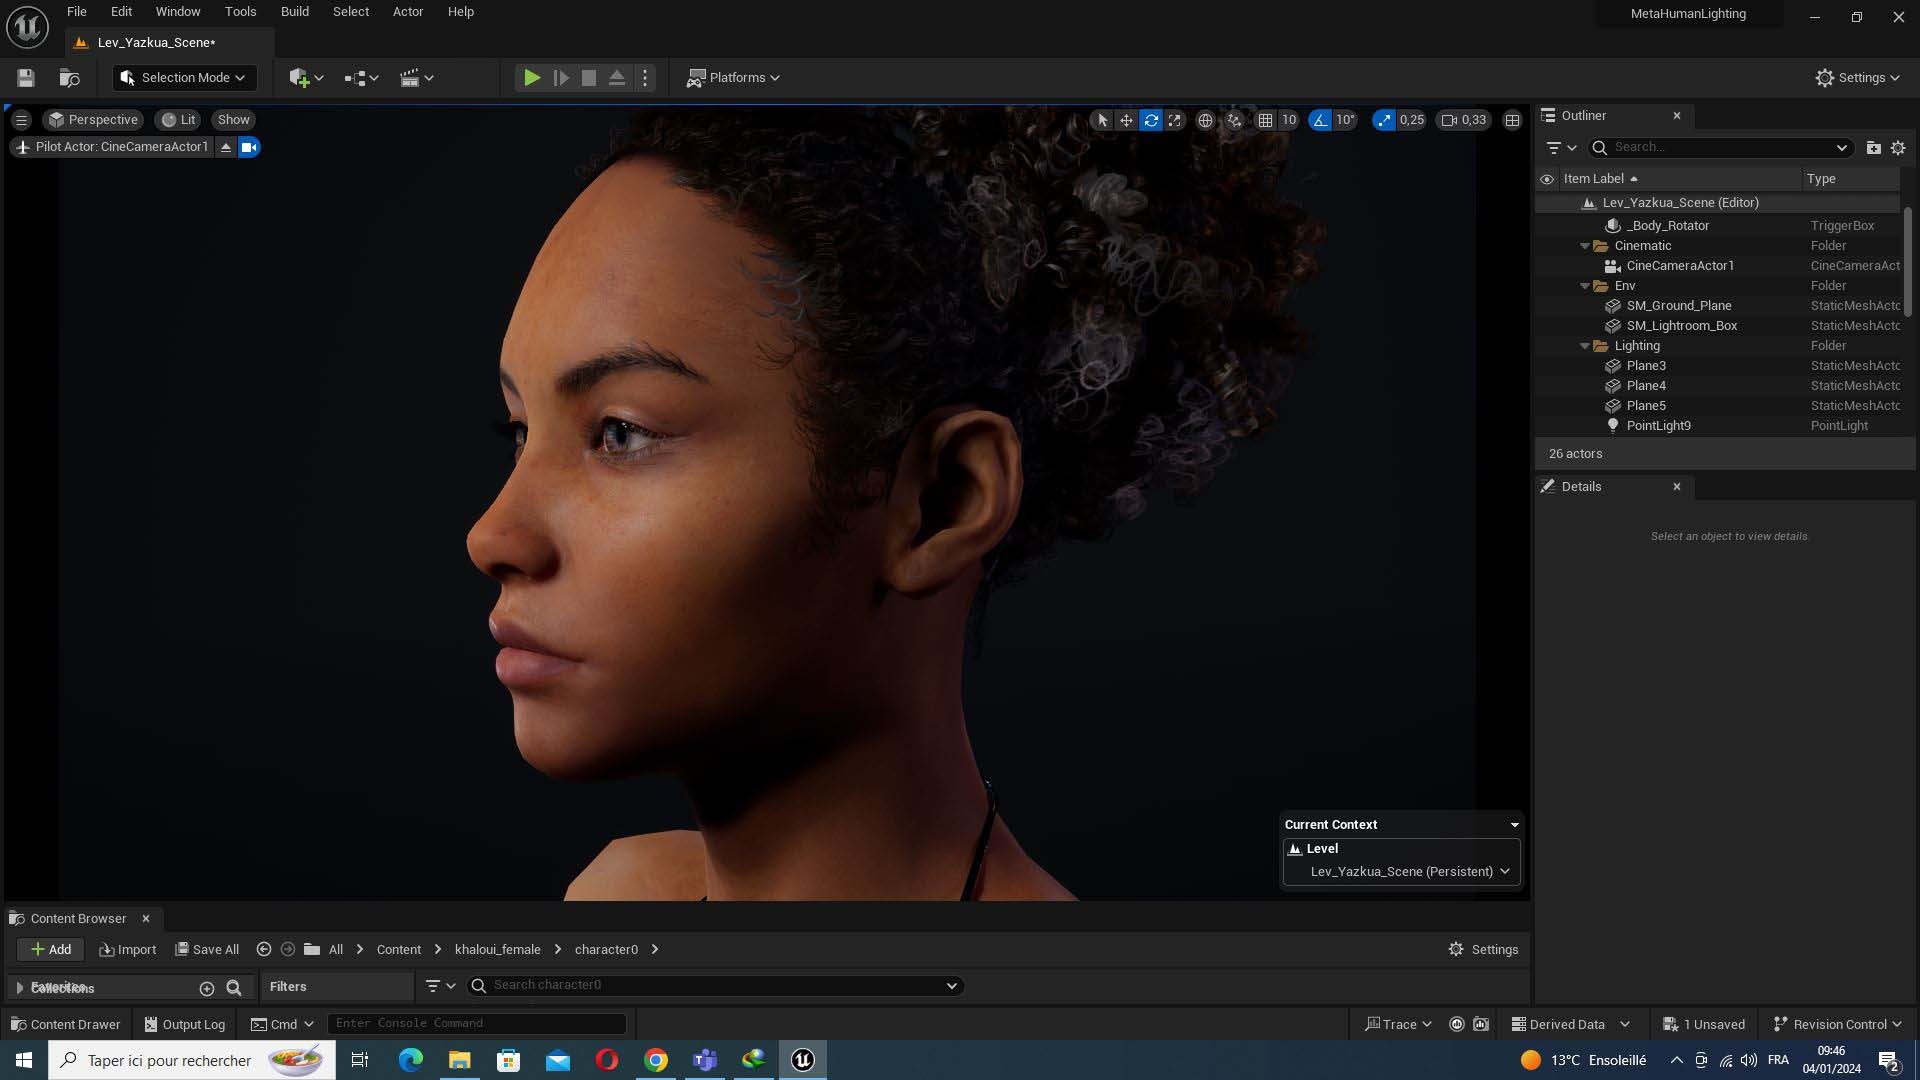Open the Unreal Editor from the taskbar
Viewport: 1920px width, 1080px height.
803,1060
